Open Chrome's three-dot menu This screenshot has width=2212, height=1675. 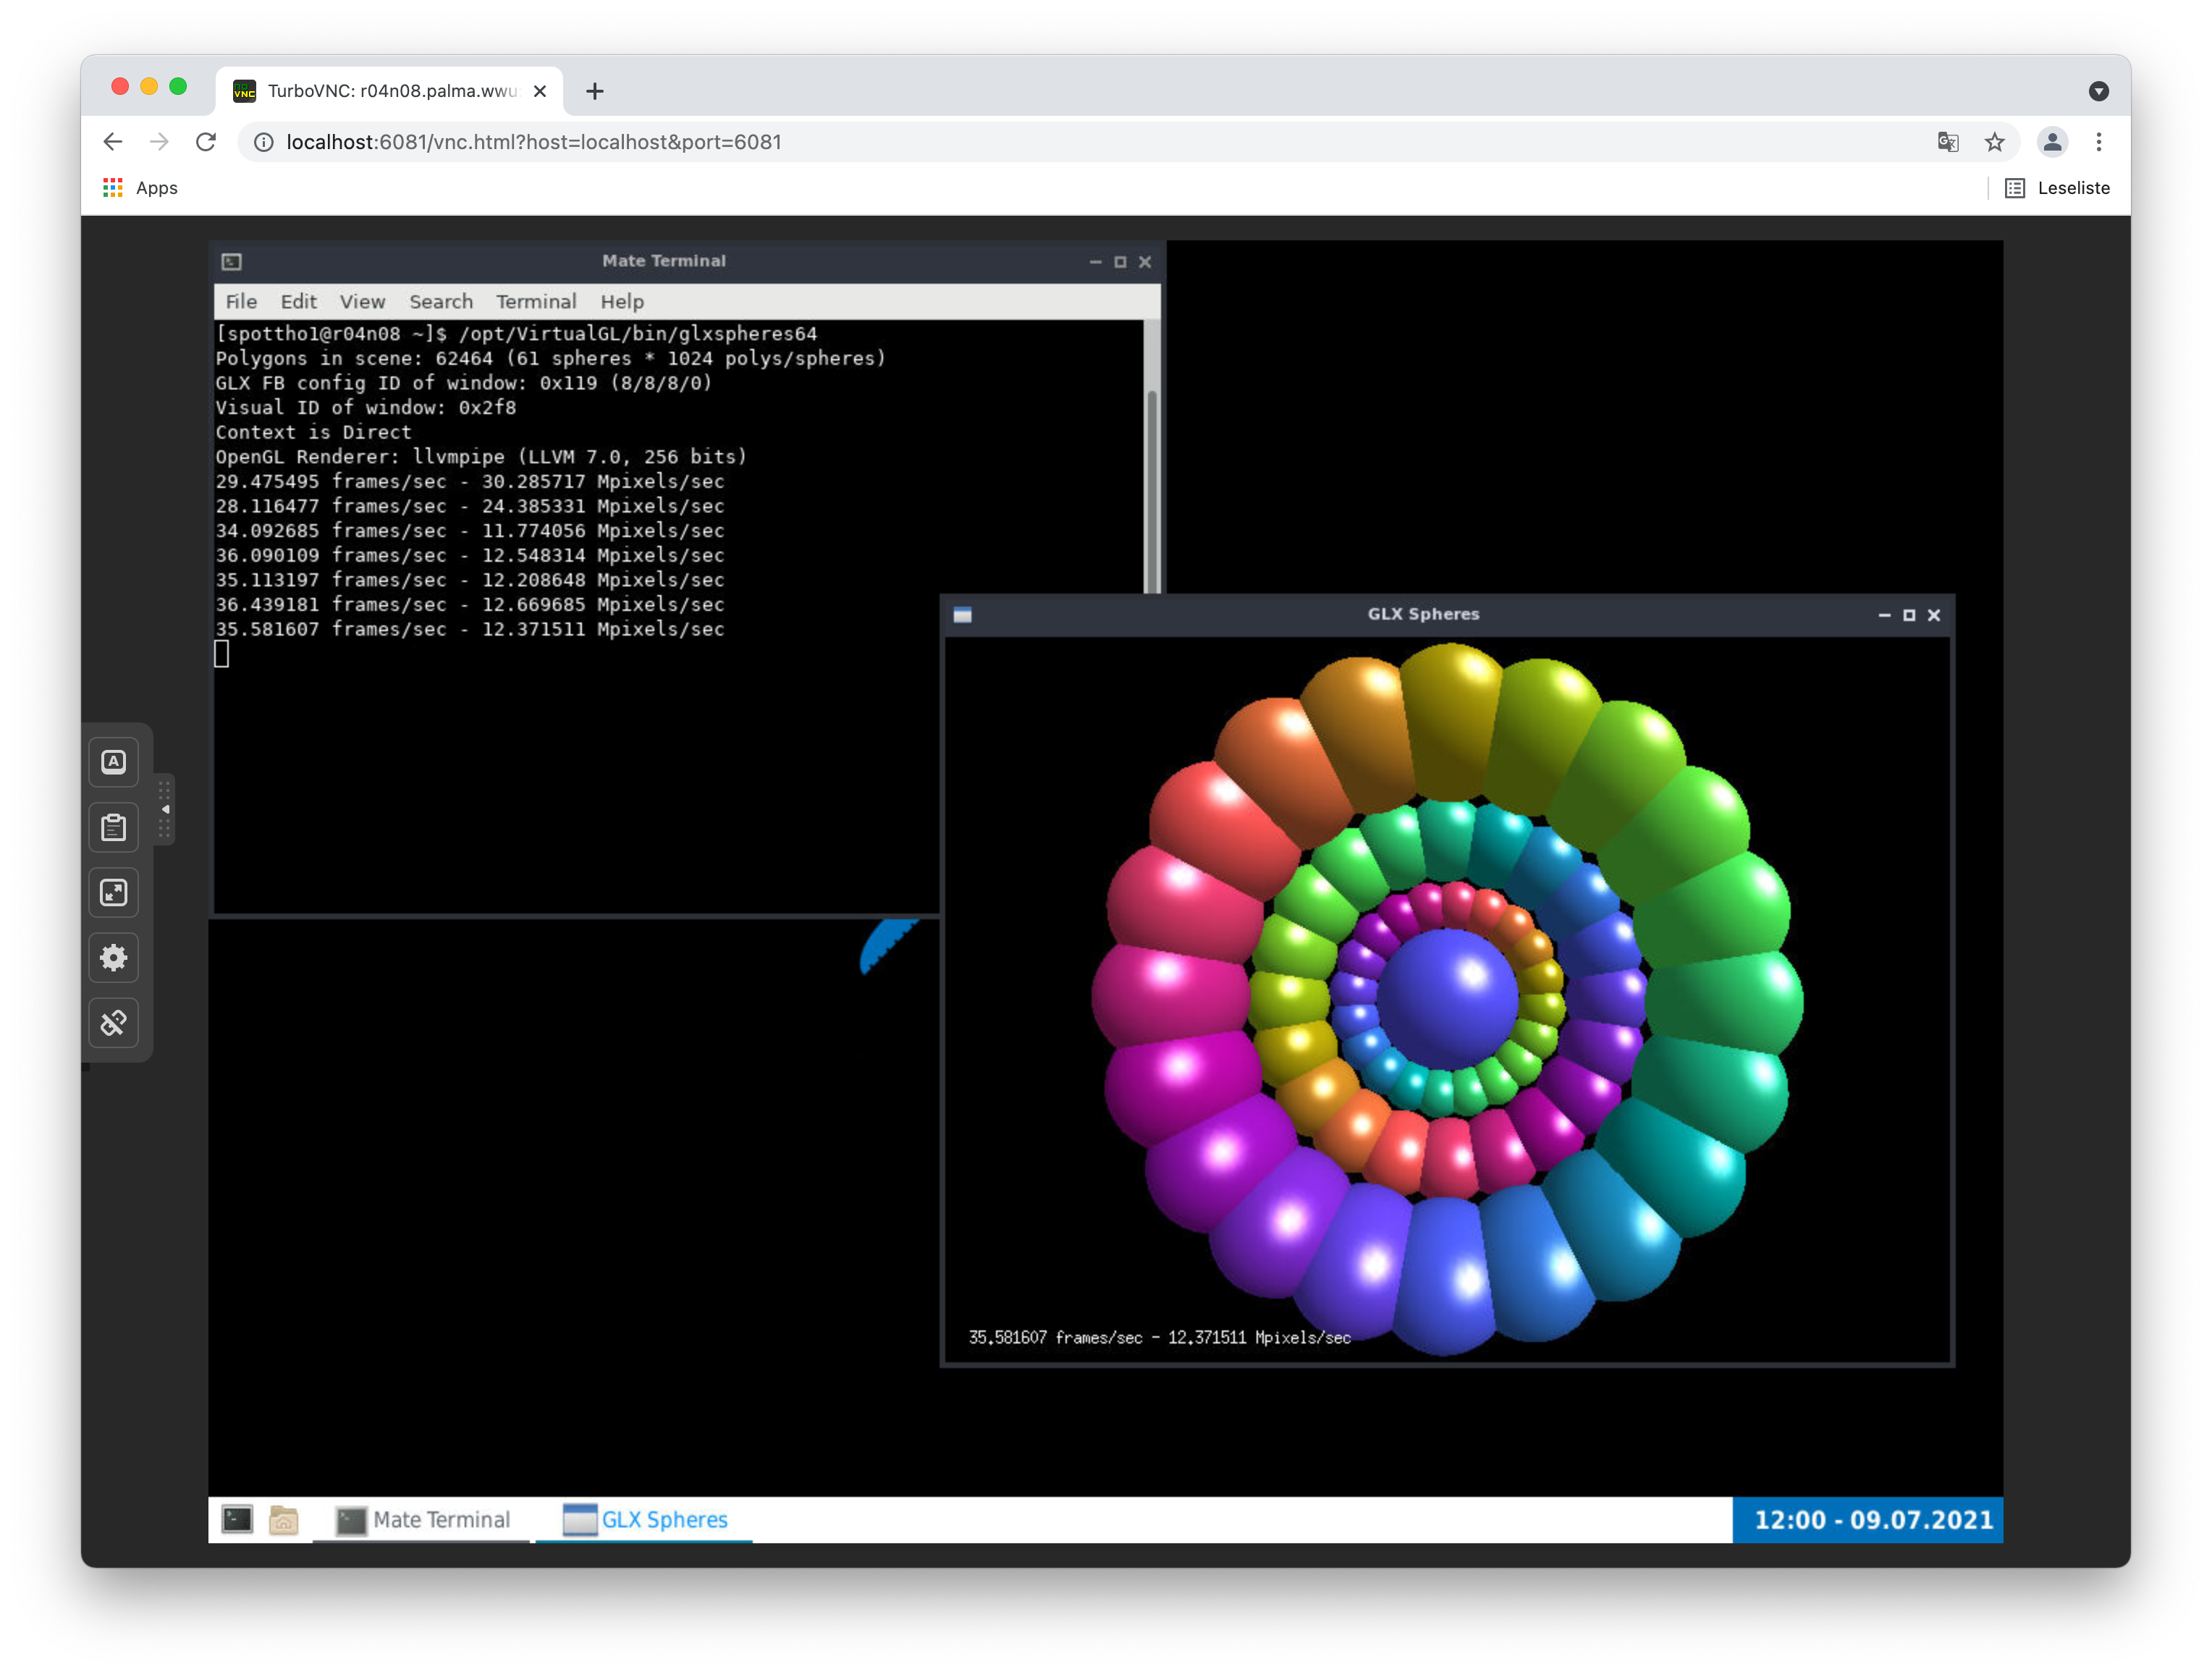tap(2098, 142)
